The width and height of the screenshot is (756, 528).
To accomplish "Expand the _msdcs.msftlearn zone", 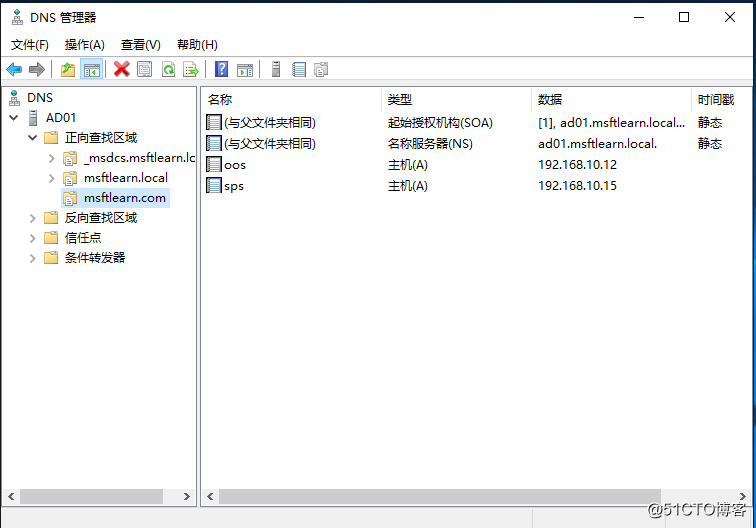I will click(52, 158).
